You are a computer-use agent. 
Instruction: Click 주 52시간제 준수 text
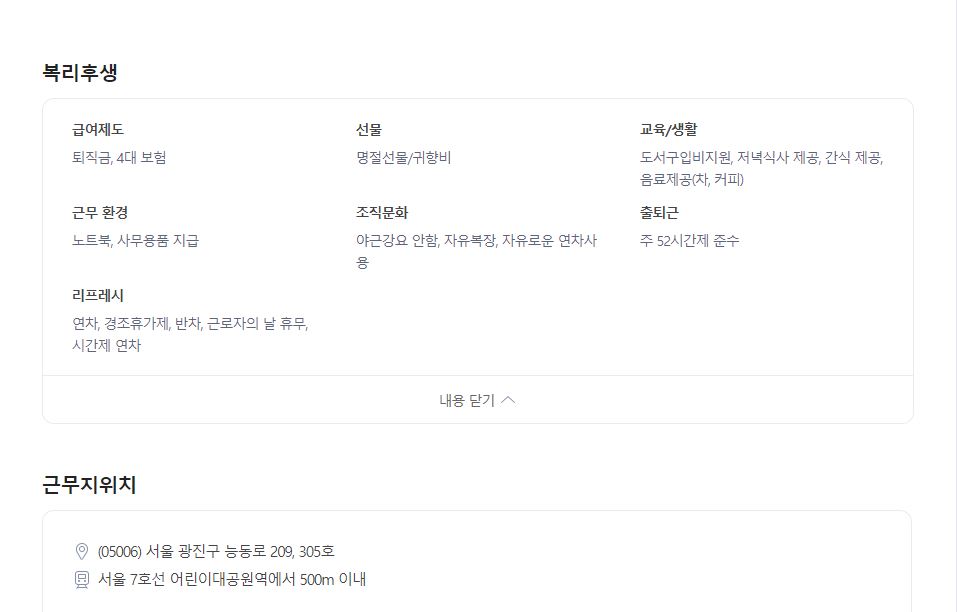click(x=689, y=240)
